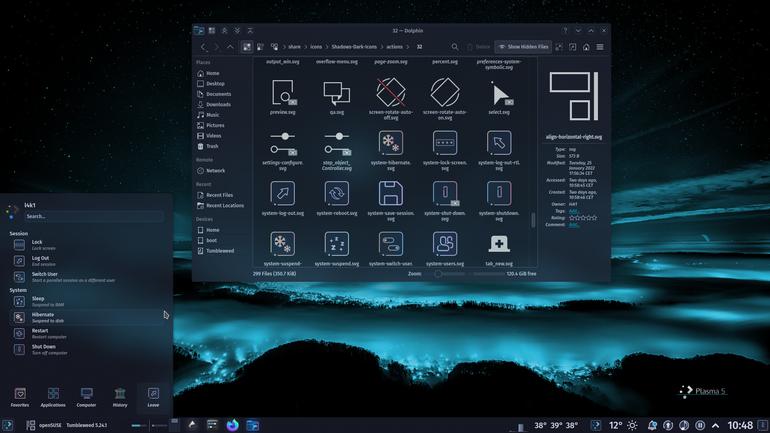
Task: Toggle Show Hidden Files button
Action: click(x=523, y=47)
